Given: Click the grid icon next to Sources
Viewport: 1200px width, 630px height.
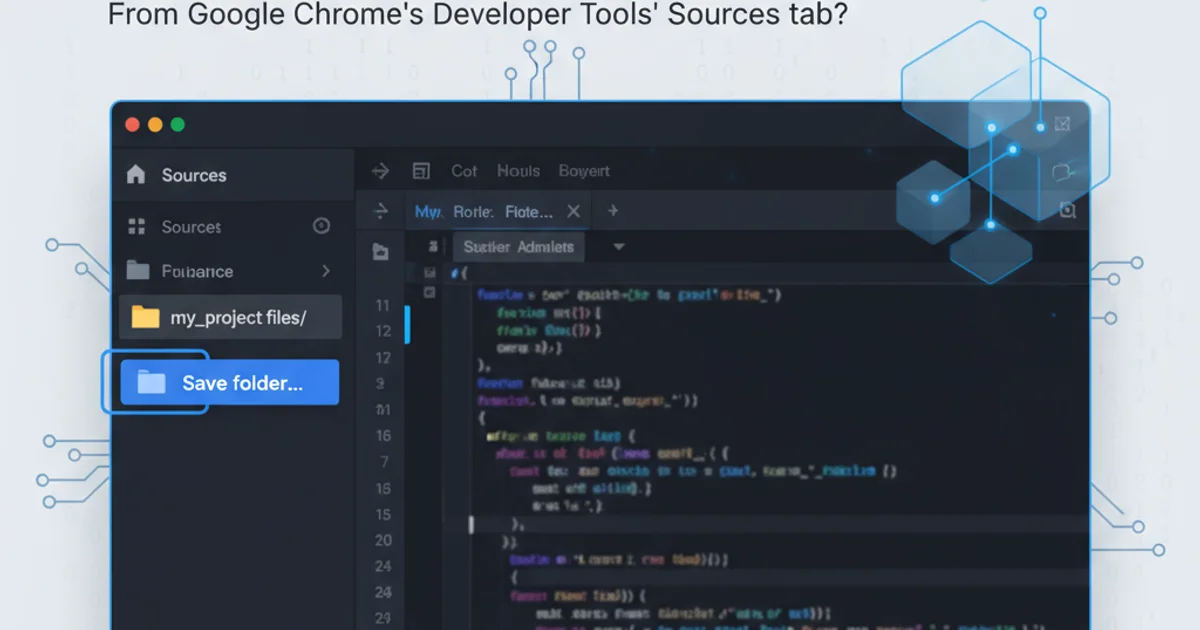Looking at the screenshot, I should pos(137,227).
